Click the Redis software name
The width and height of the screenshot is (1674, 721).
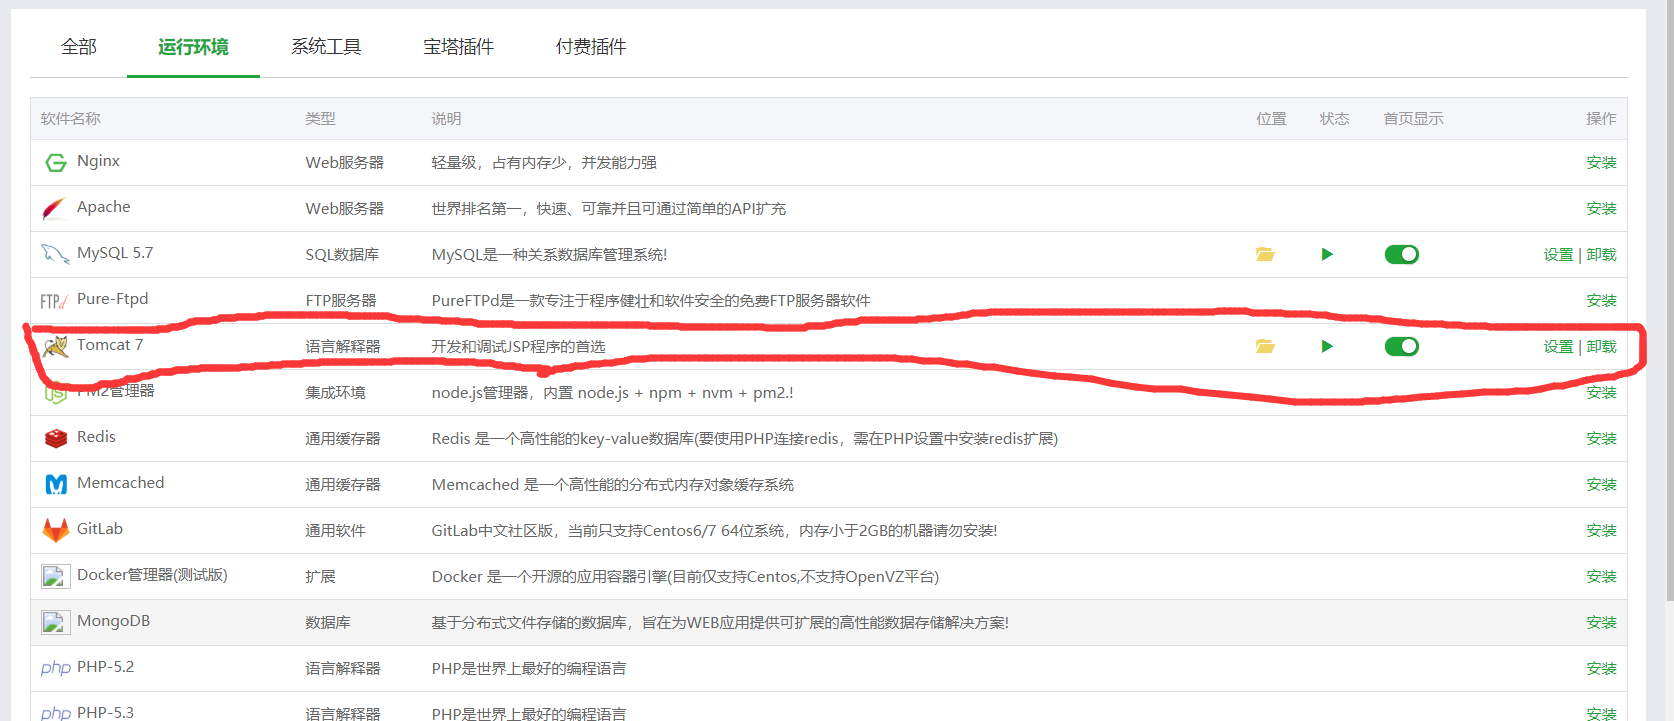tap(96, 437)
